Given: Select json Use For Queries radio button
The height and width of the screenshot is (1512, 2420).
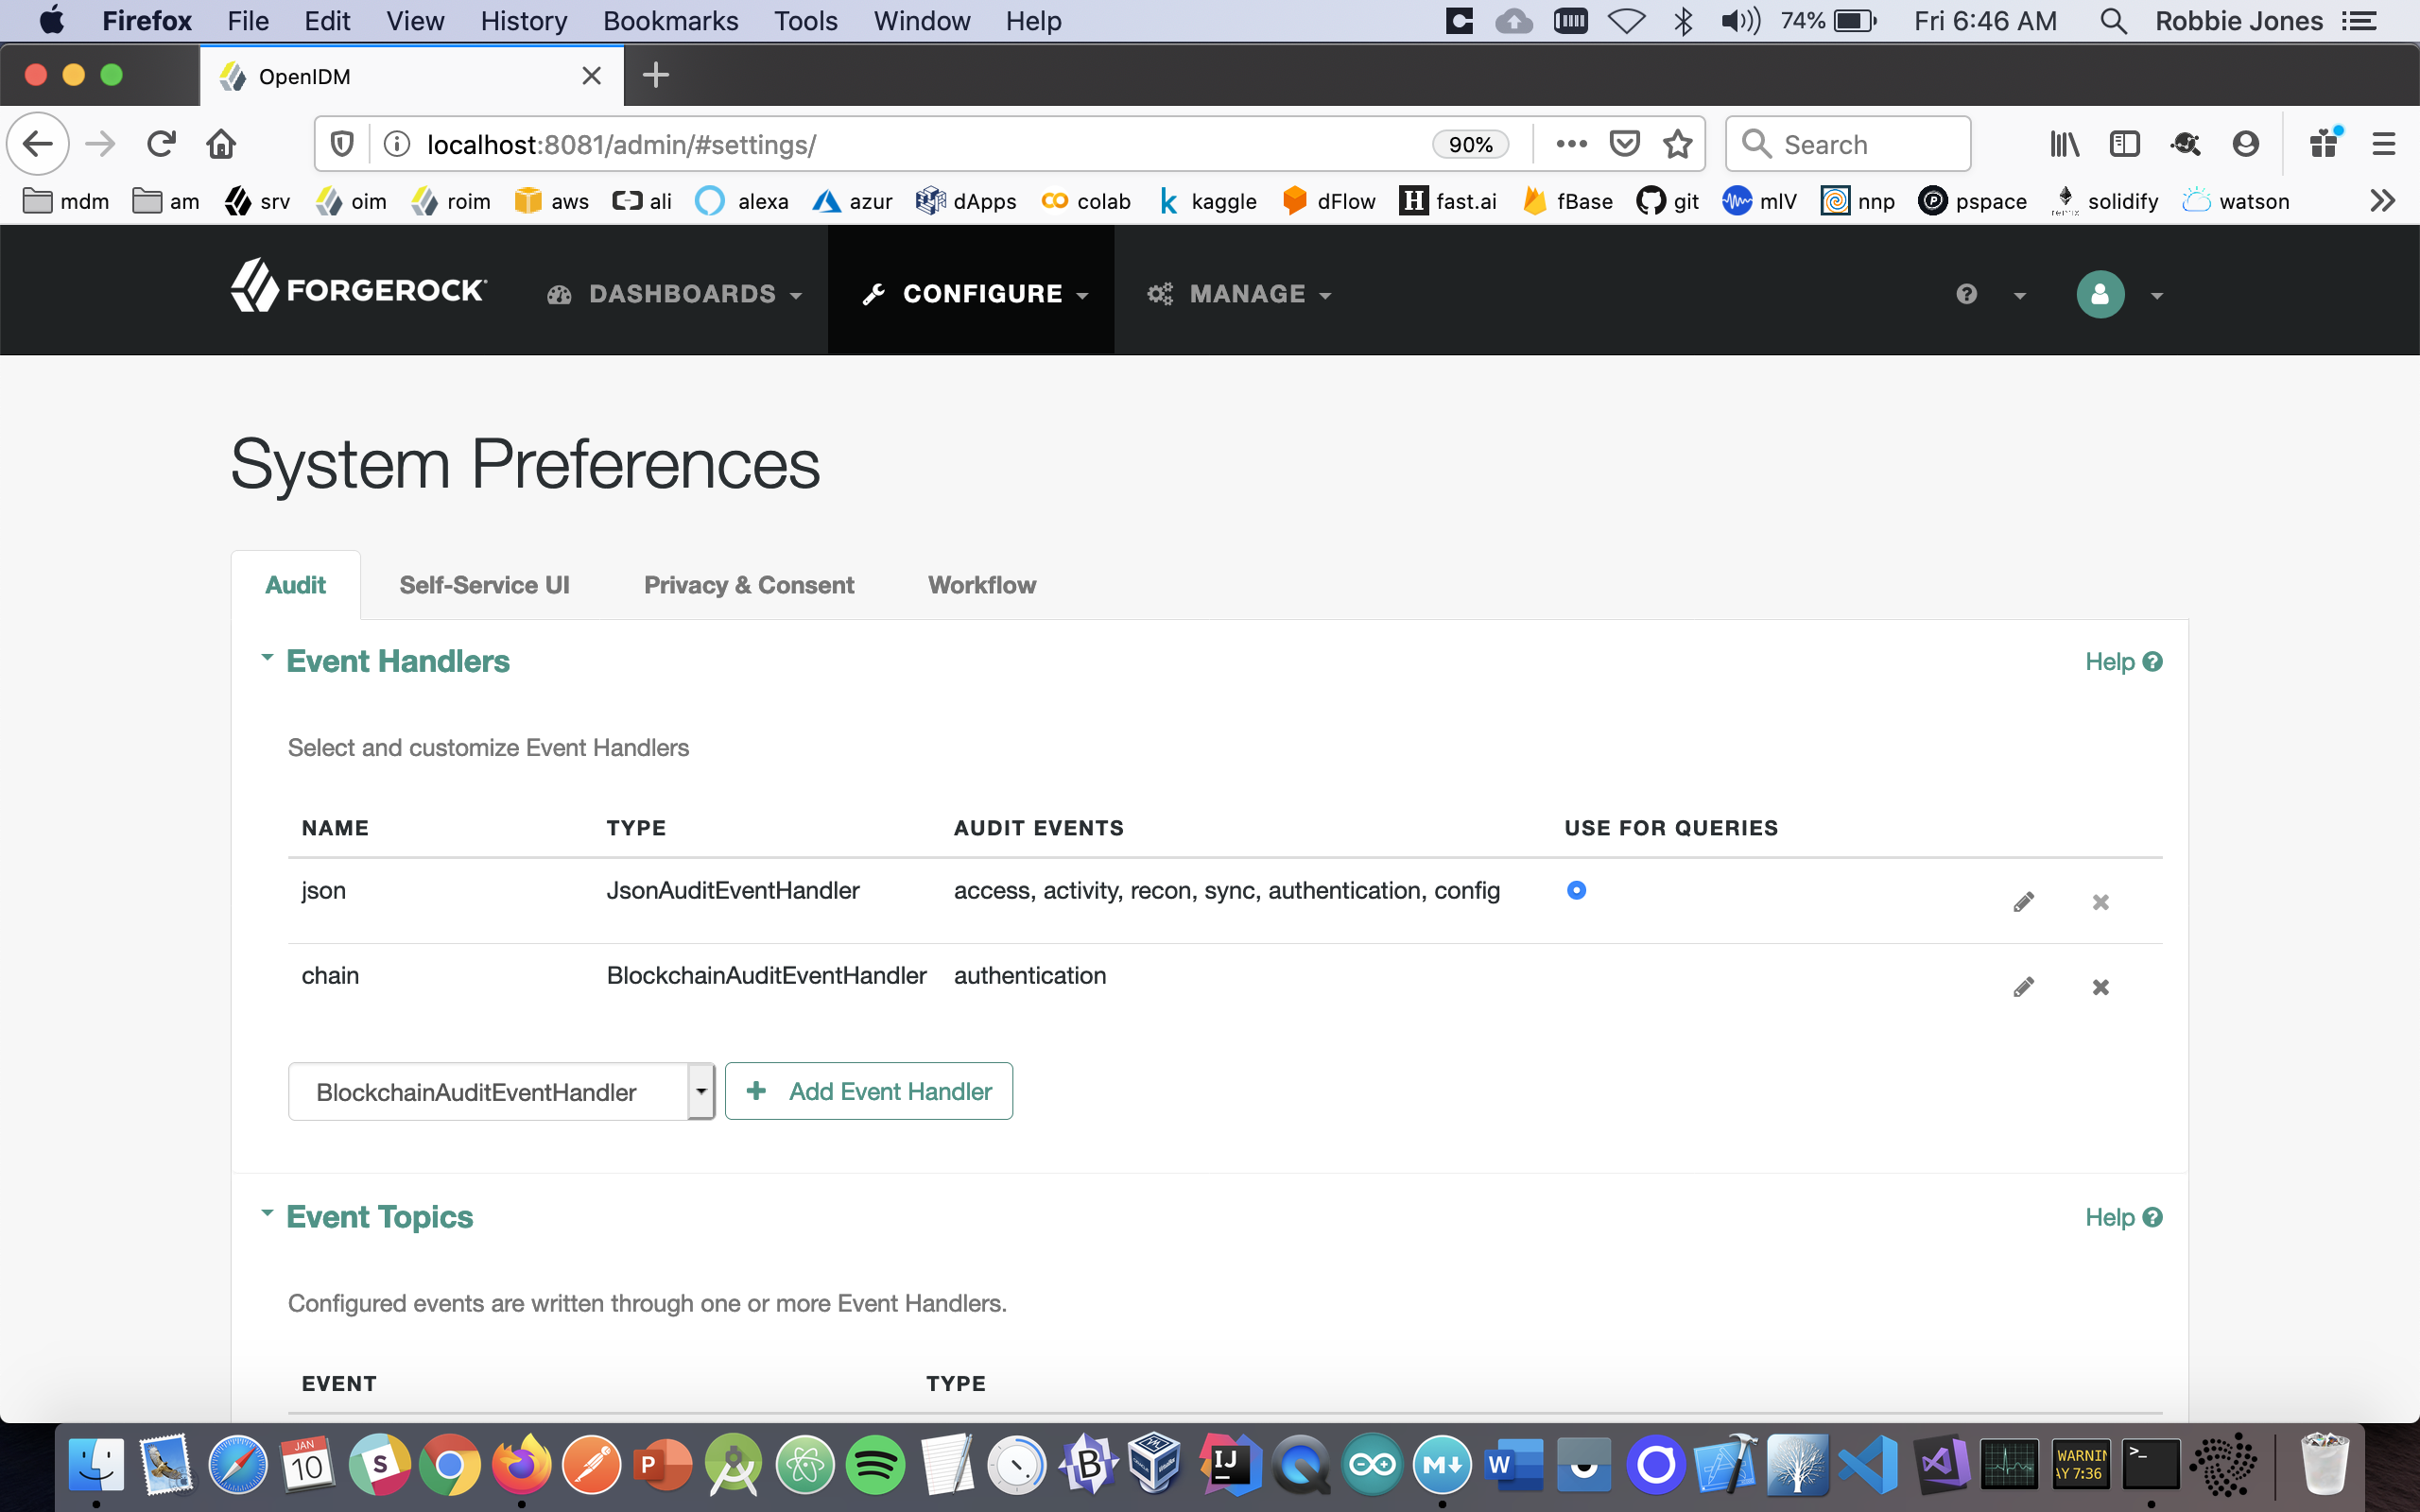Looking at the screenshot, I should [1576, 890].
